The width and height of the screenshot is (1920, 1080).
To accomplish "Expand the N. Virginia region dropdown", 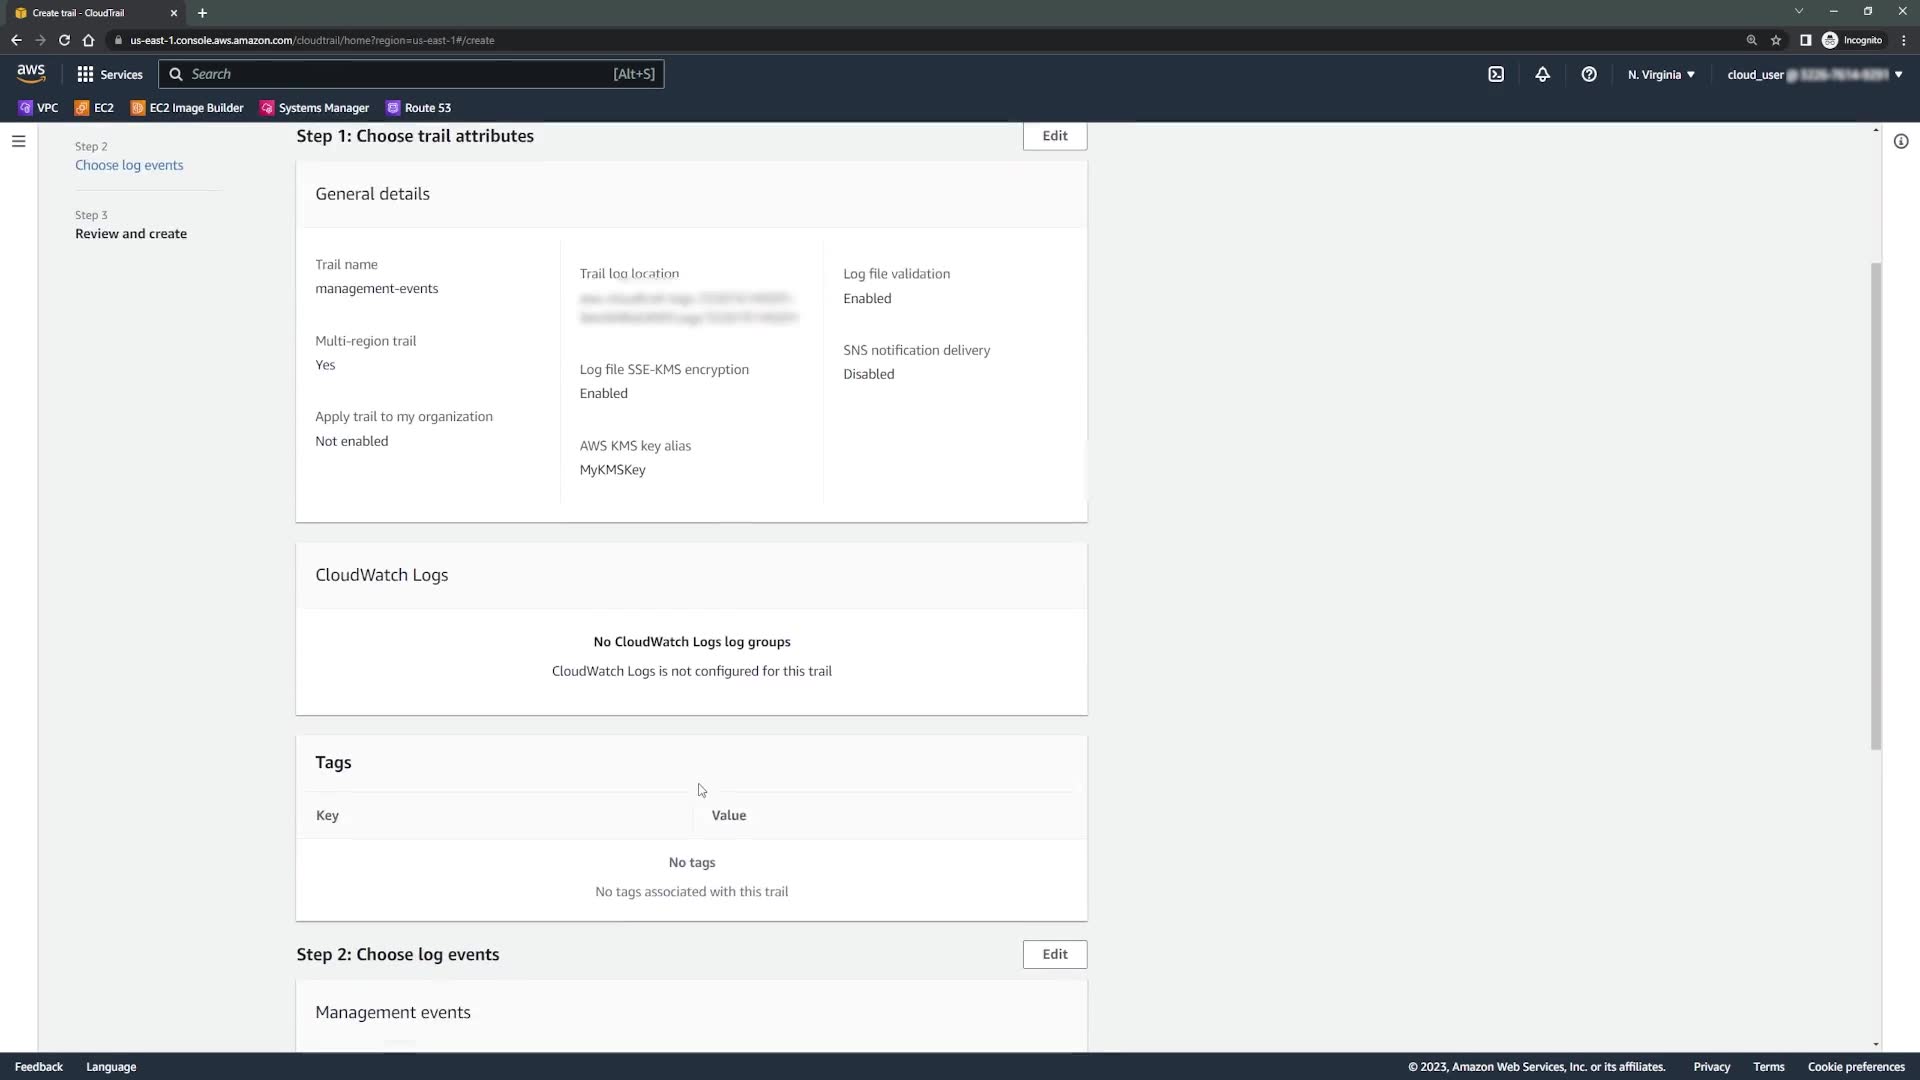I will 1661,74.
